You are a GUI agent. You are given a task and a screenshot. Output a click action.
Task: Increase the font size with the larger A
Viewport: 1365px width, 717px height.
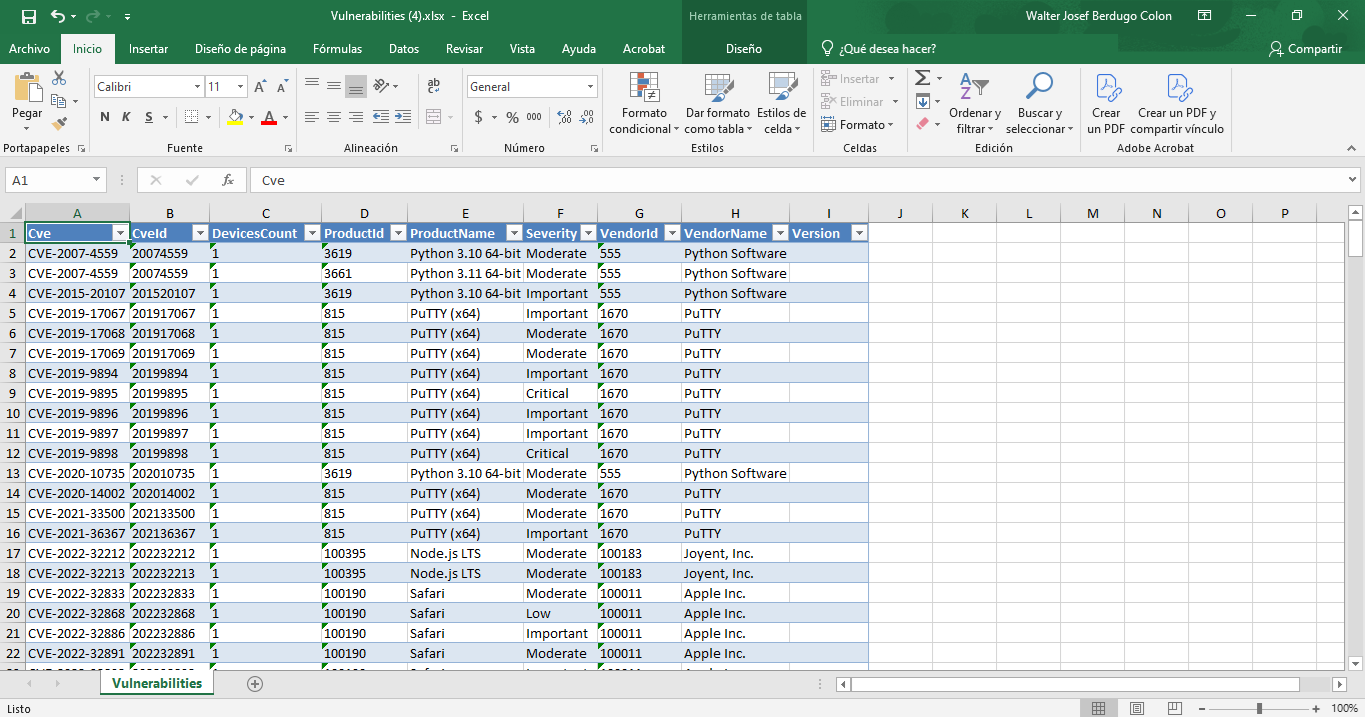pyautogui.click(x=260, y=87)
